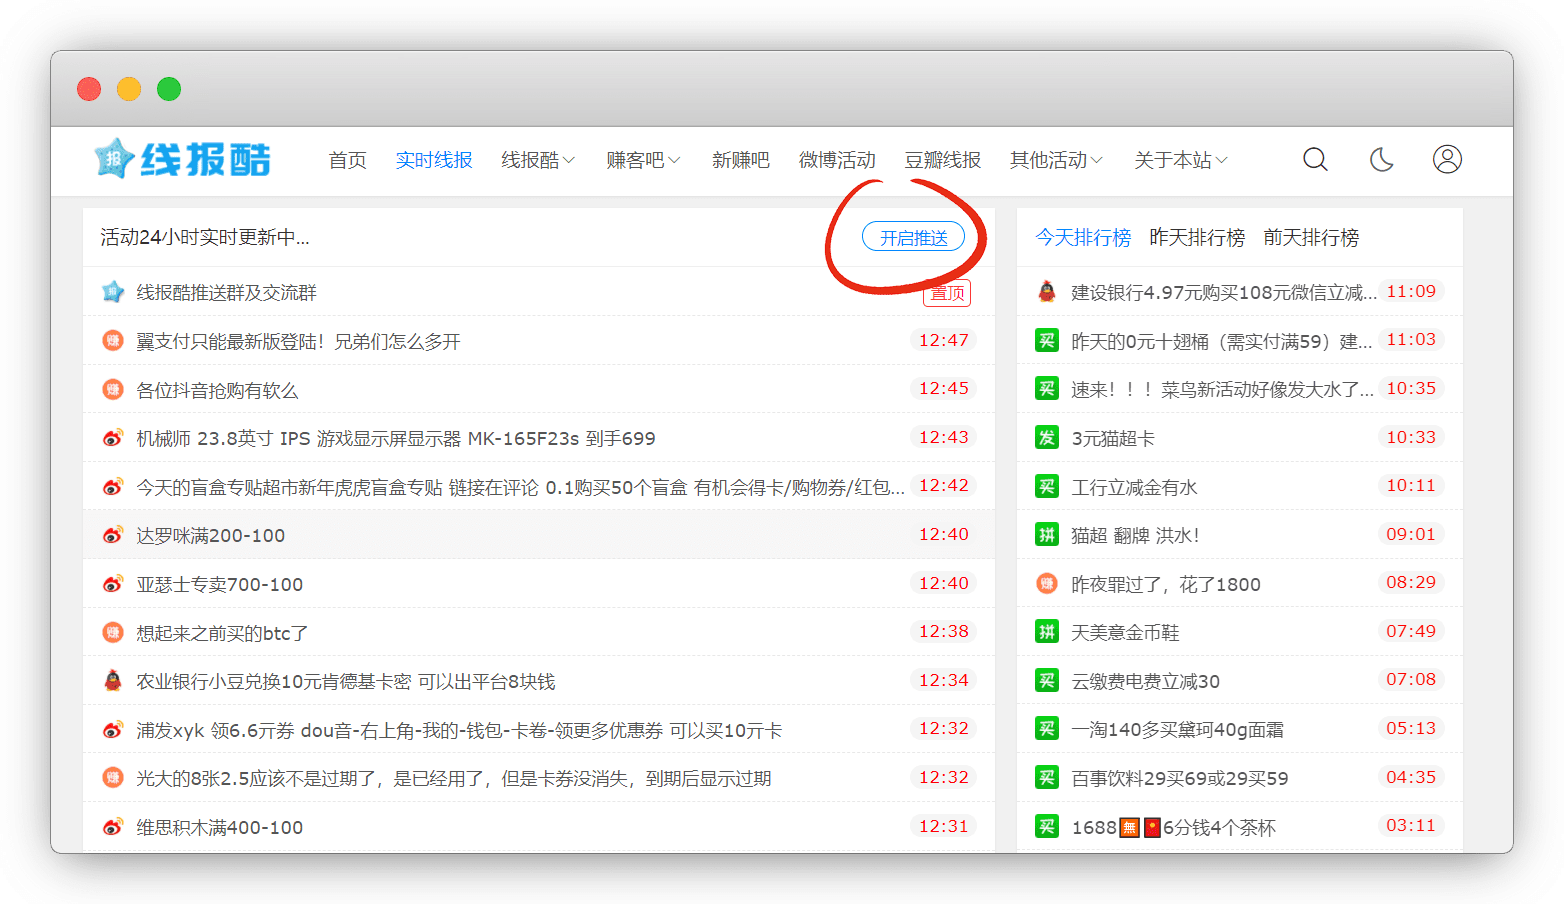The height and width of the screenshot is (904, 1564).
Task: Expand the 关于本站 dropdown
Action: (x=1180, y=160)
